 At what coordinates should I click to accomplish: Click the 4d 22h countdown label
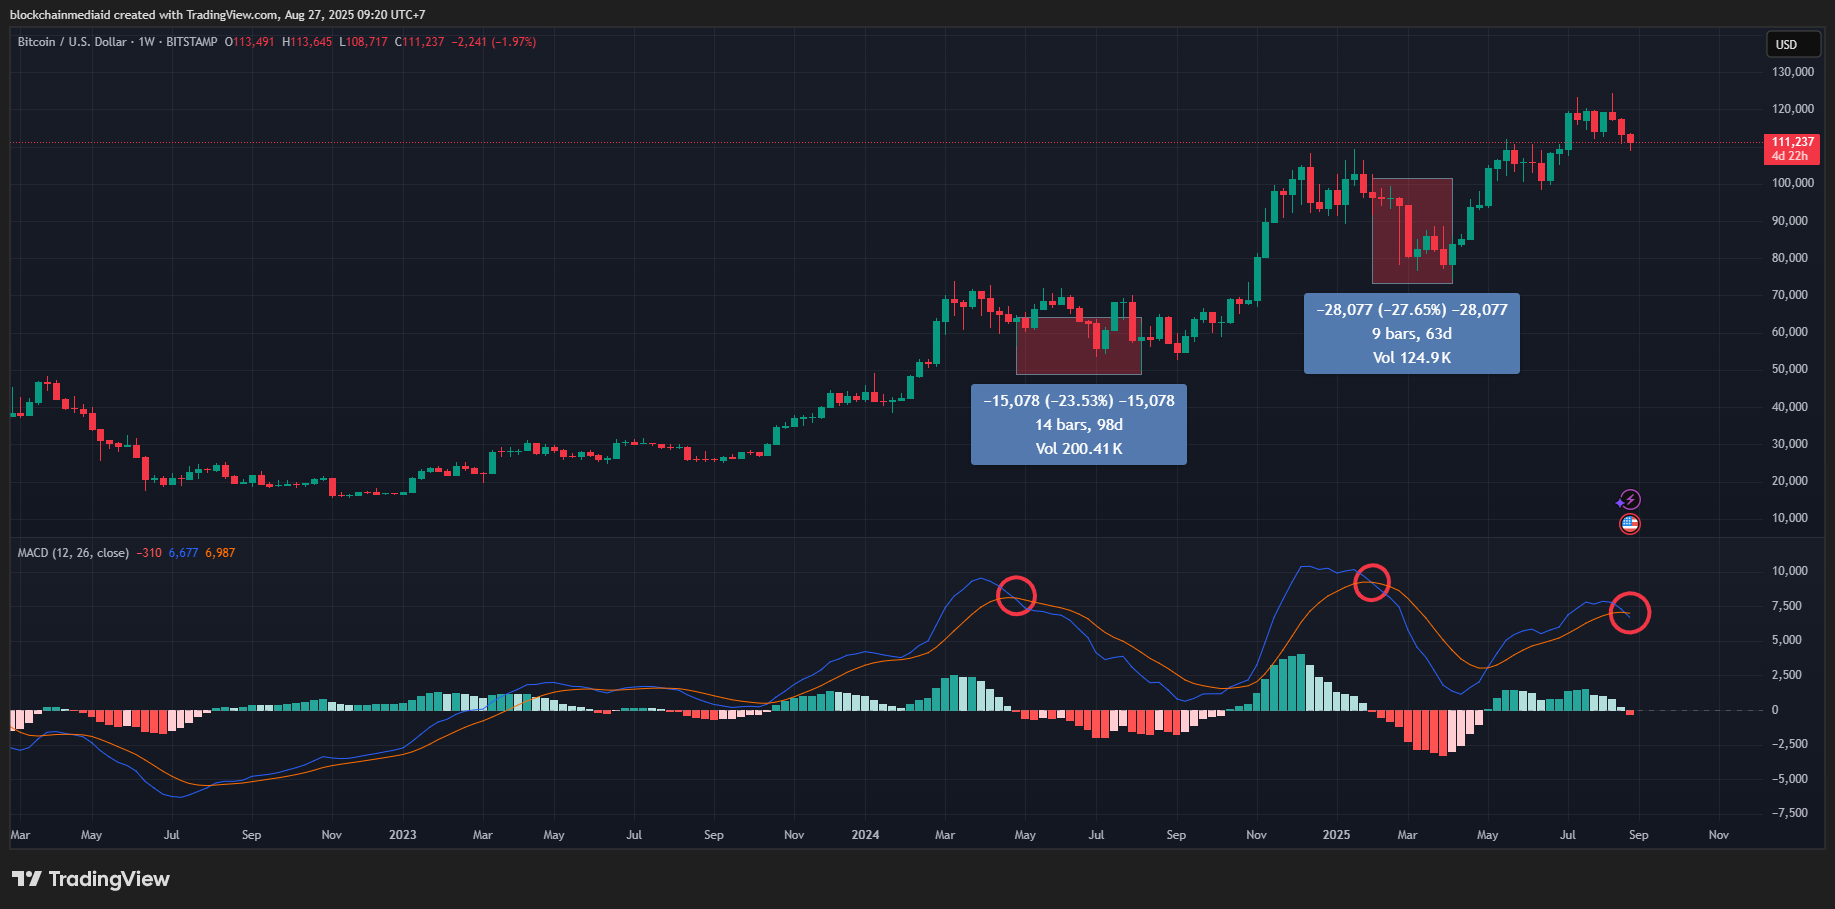[1790, 156]
